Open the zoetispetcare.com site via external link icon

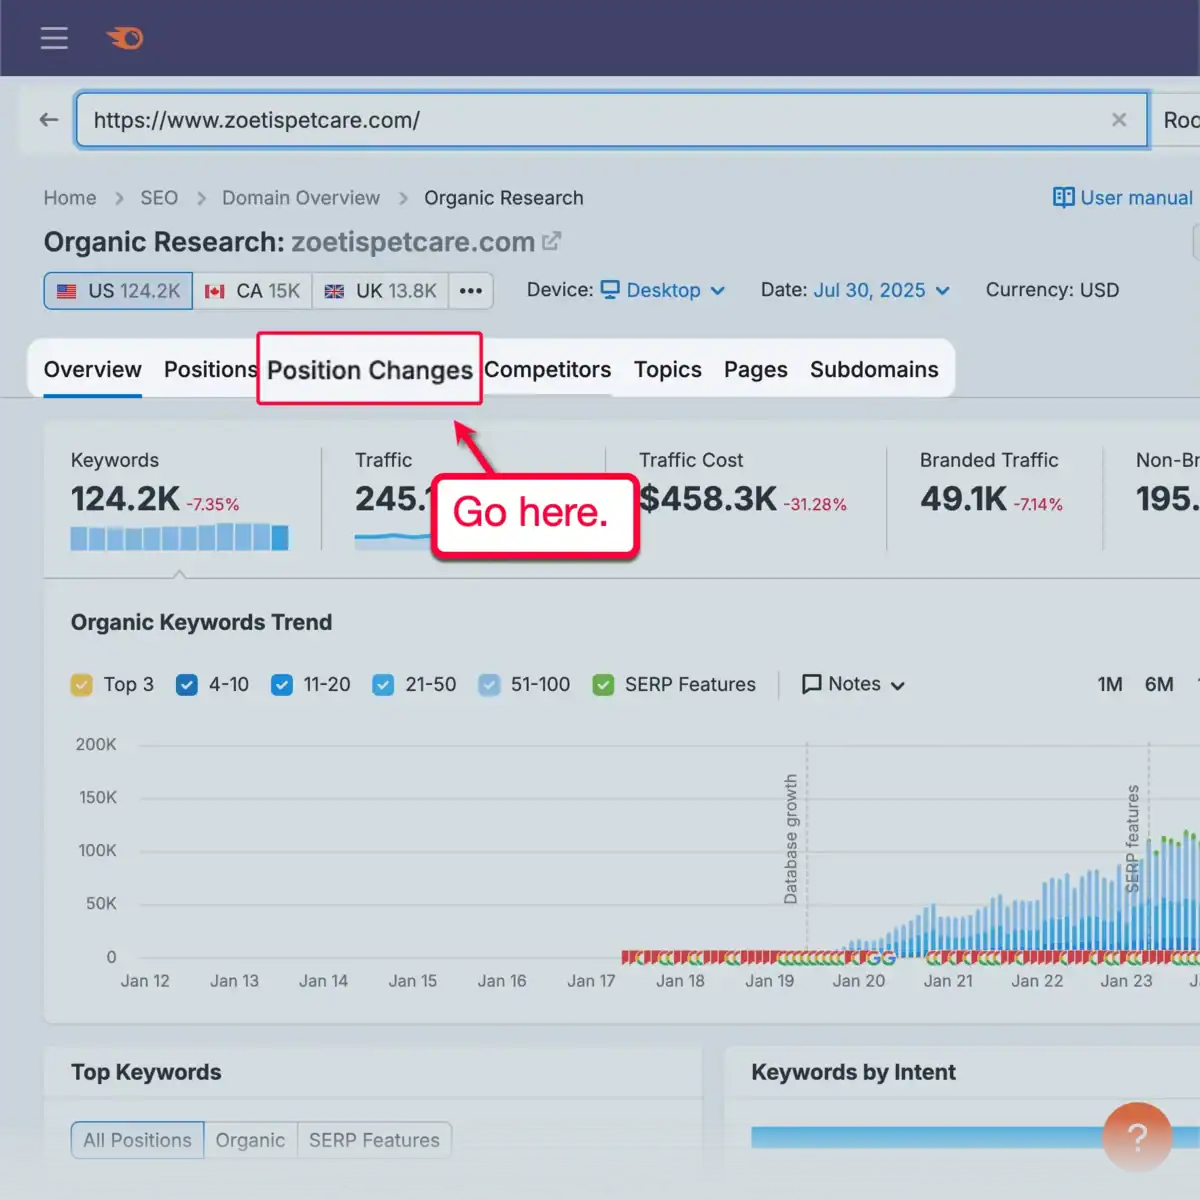point(551,240)
